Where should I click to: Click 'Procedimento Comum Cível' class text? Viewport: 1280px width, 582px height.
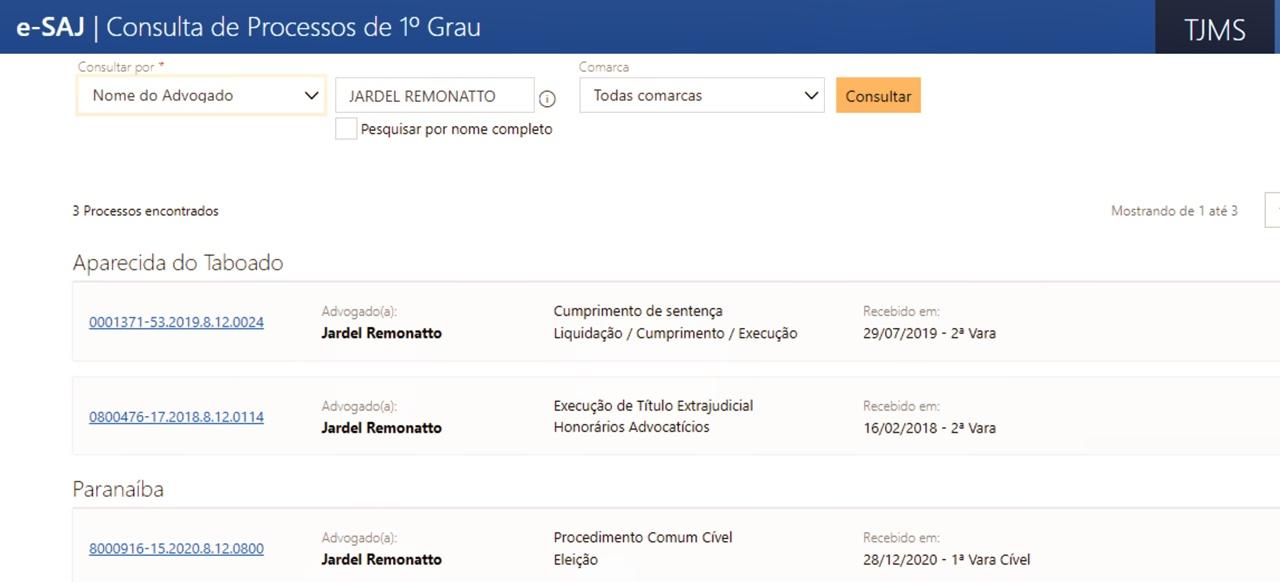[x=643, y=538]
